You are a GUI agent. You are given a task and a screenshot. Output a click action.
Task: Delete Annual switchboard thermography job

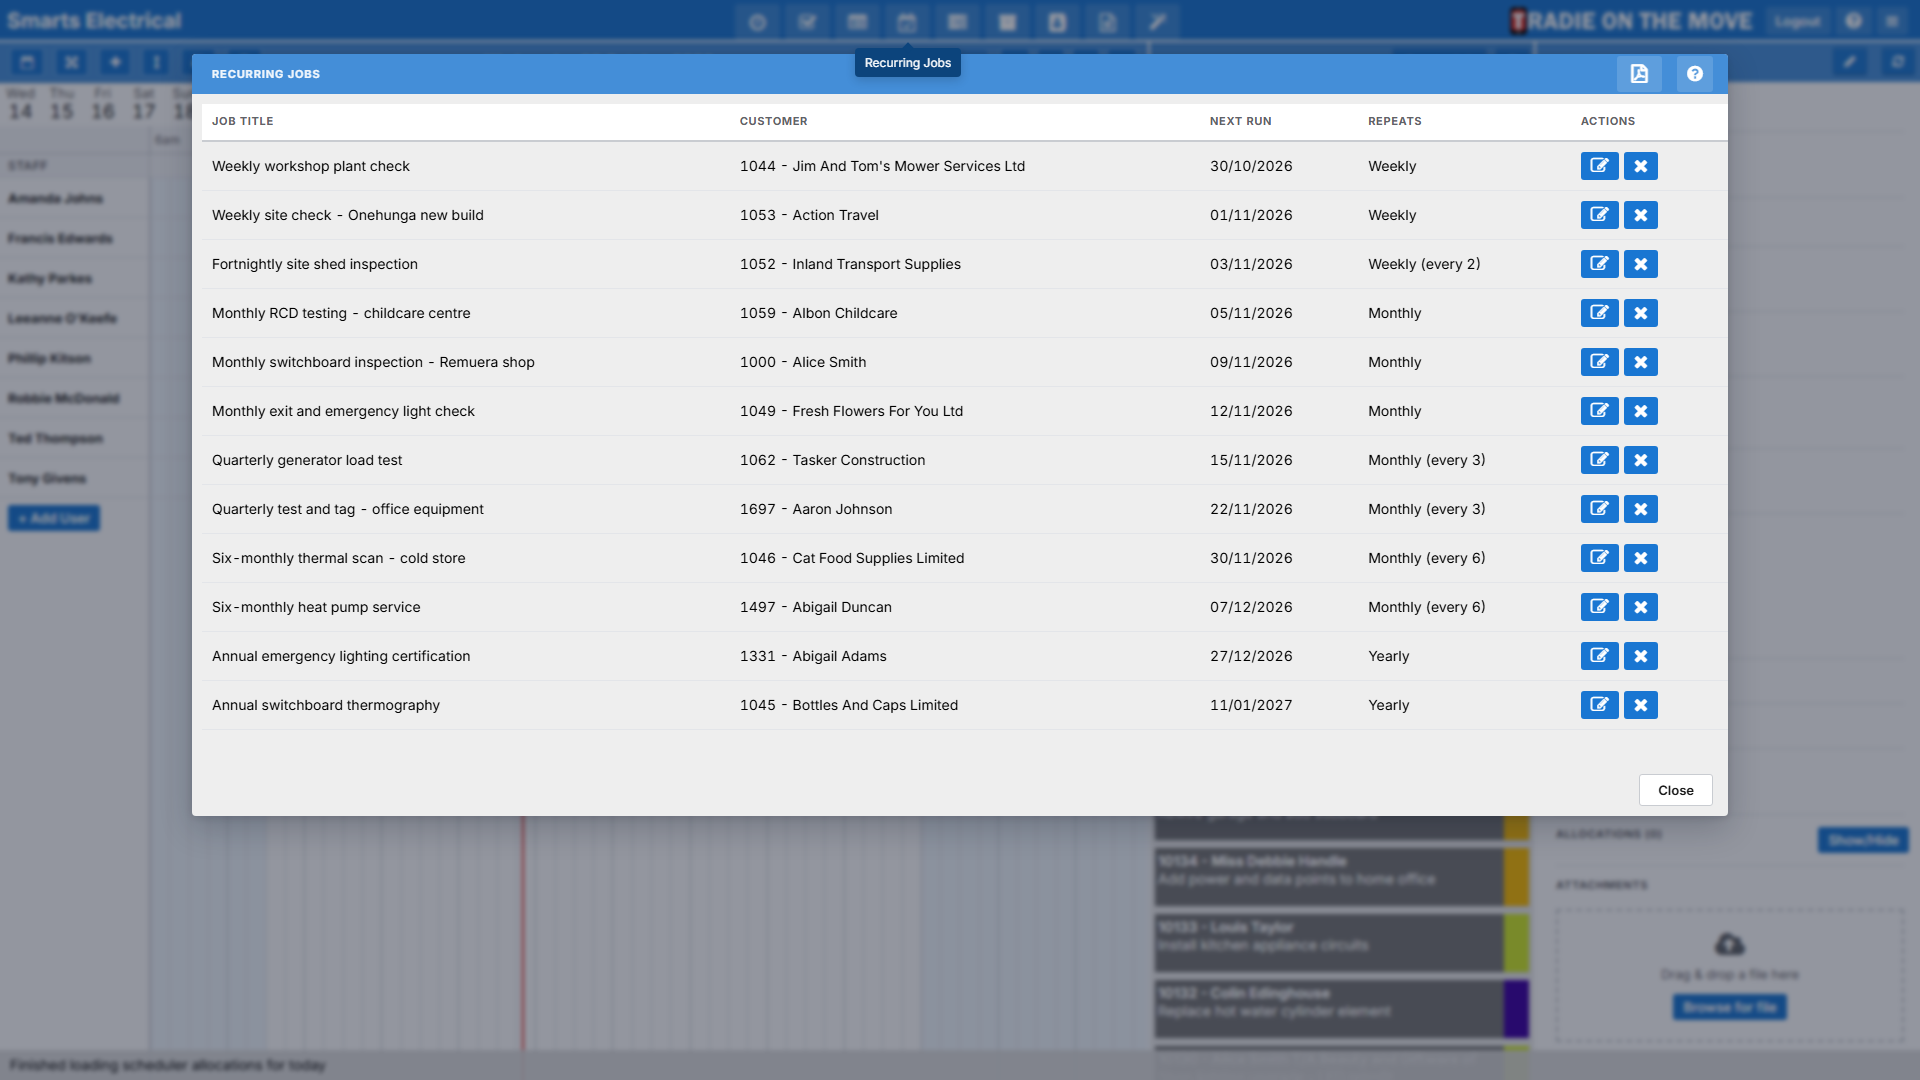point(1641,705)
